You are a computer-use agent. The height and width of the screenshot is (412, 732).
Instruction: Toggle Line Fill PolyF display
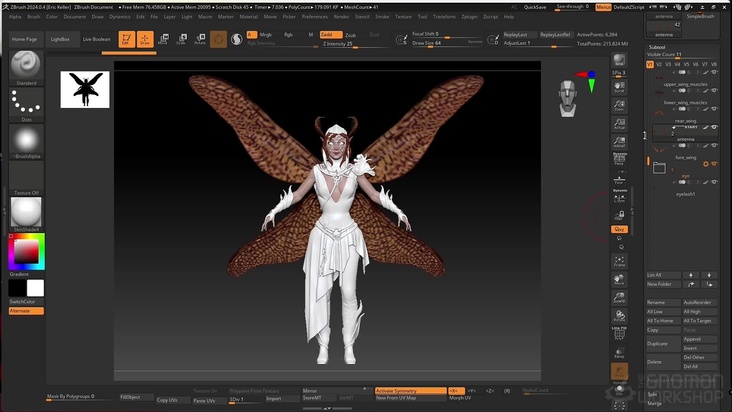tap(619, 333)
